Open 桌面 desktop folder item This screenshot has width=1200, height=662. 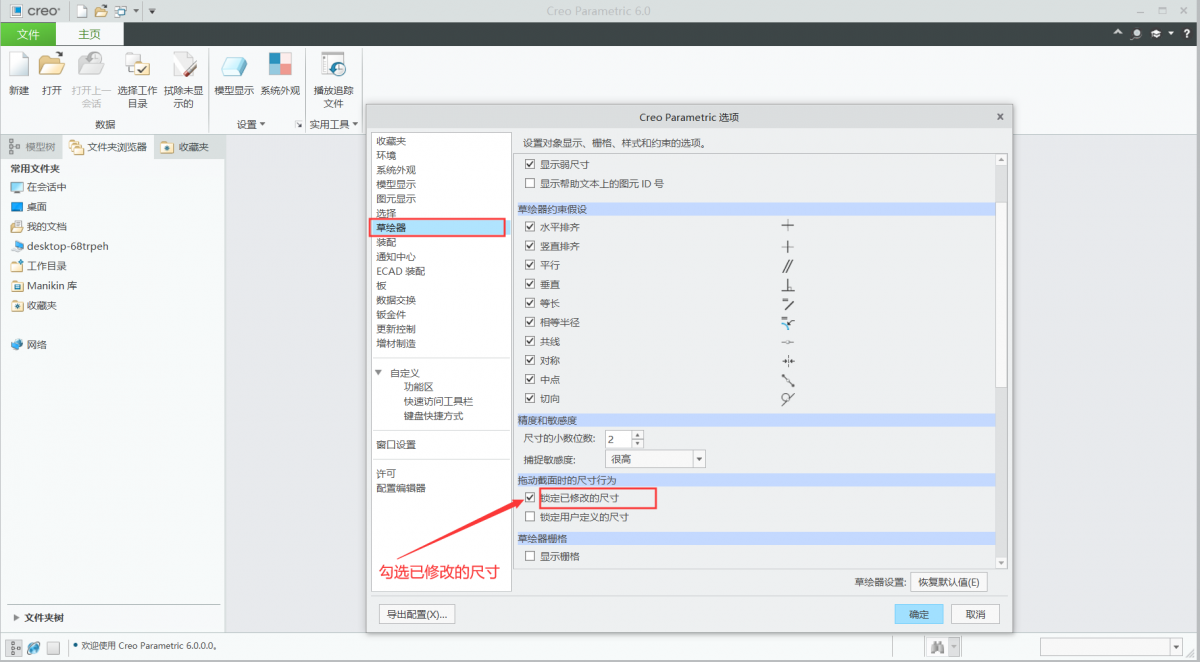tap(28, 207)
